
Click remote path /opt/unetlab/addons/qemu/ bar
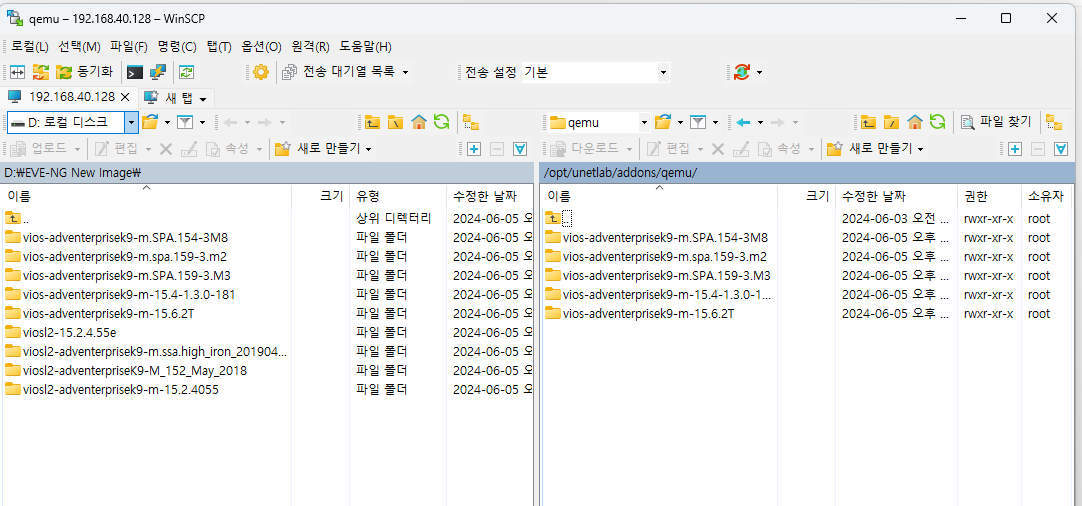click(807, 173)
